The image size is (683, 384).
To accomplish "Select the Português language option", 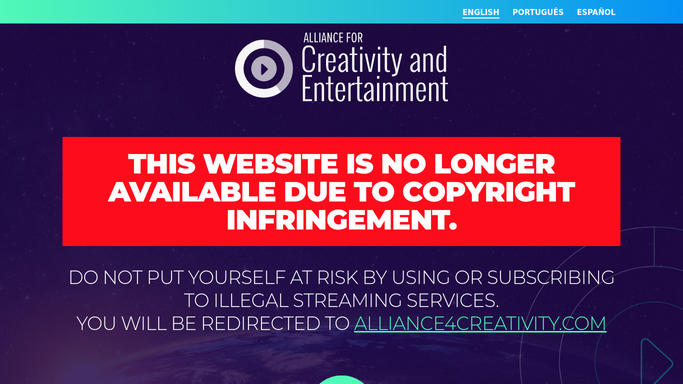I will (x=538, y=12).
